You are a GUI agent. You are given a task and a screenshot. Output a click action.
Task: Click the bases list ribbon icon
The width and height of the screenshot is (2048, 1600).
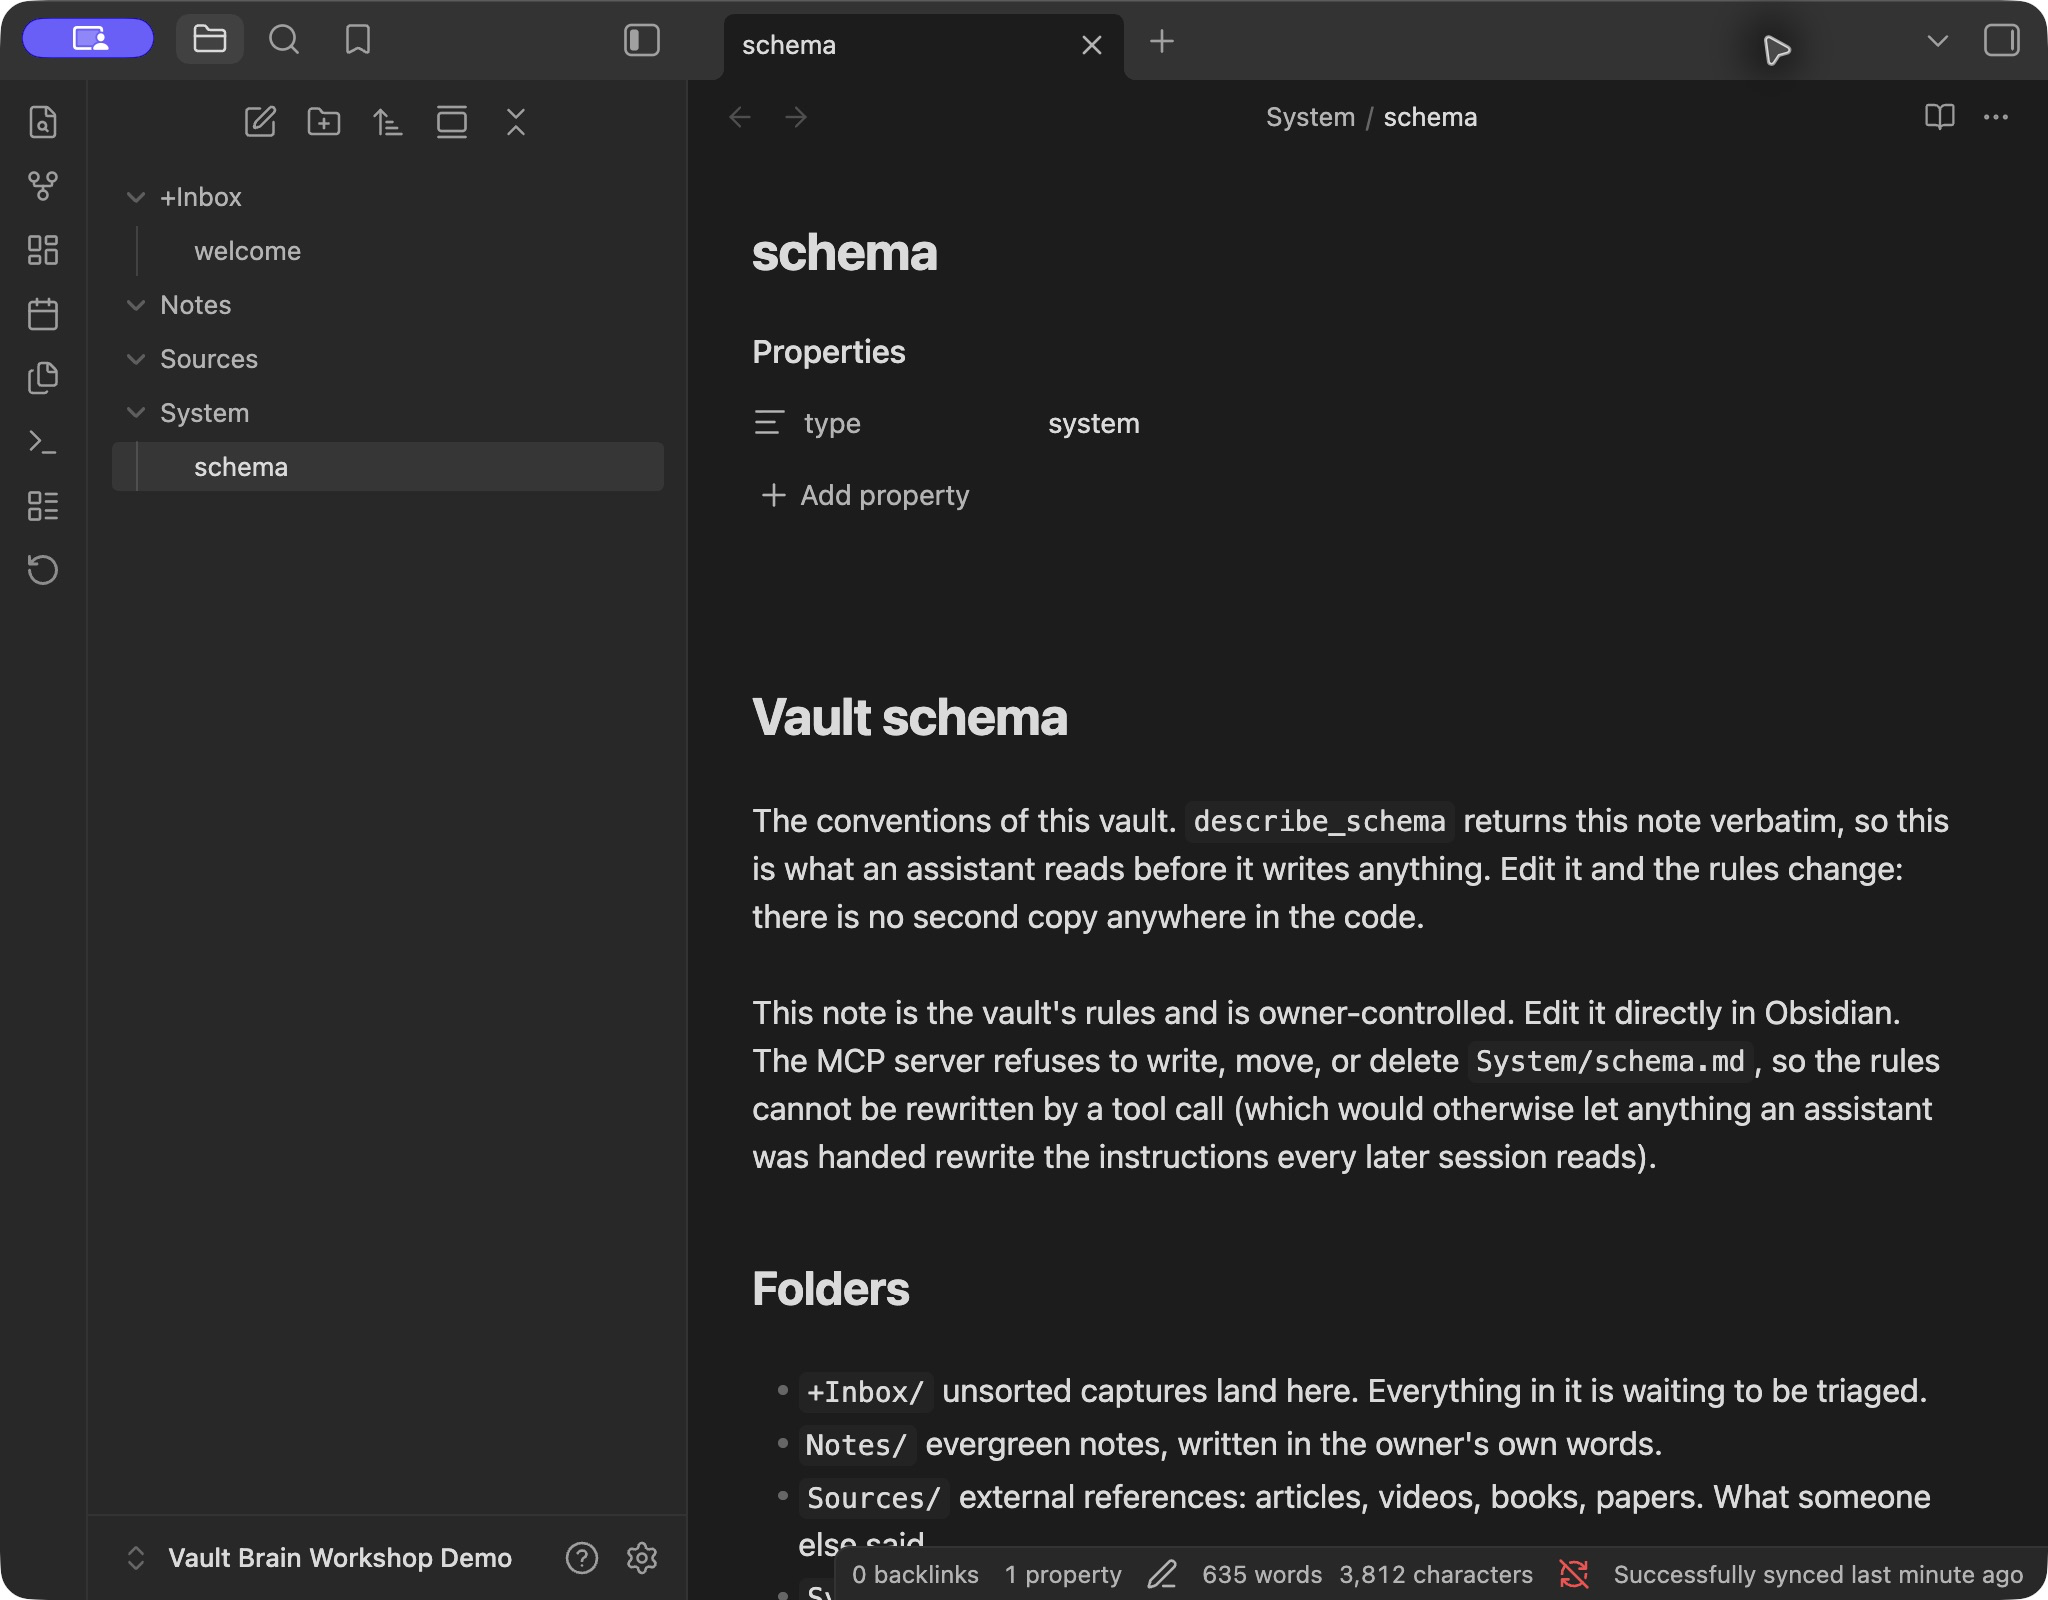click(43, 506)
